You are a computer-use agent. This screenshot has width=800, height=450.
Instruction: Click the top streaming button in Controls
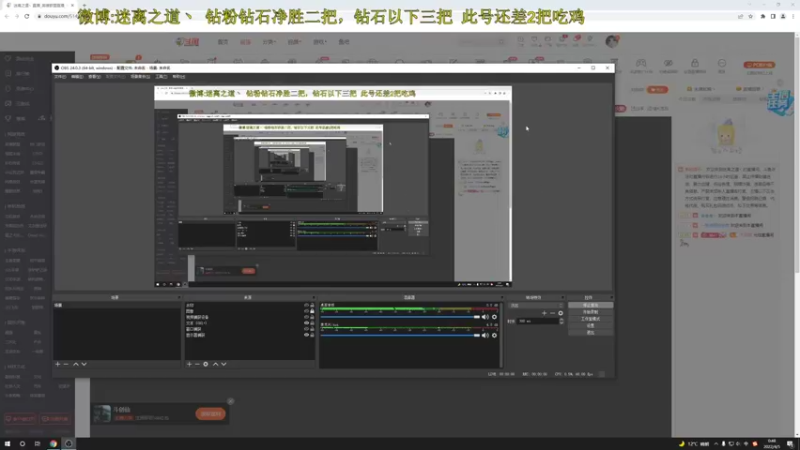(590, 305)
